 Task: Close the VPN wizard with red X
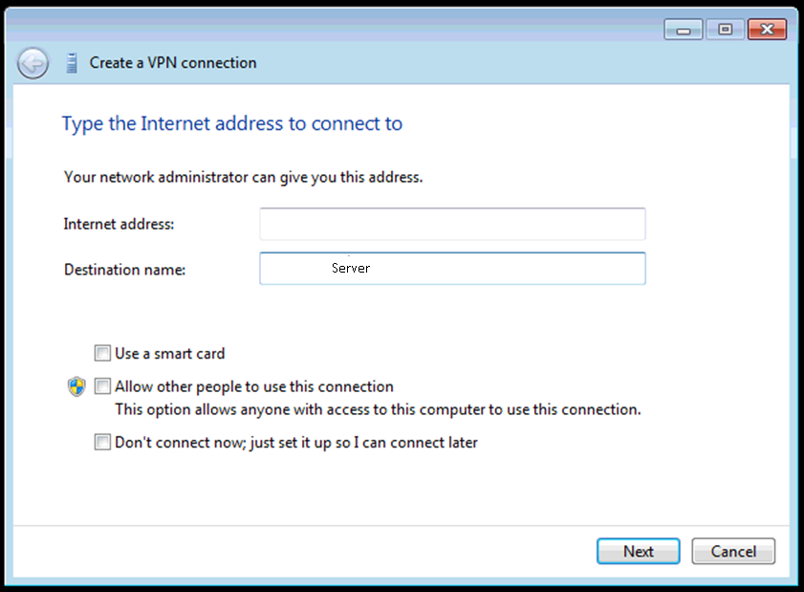(767, 30)
